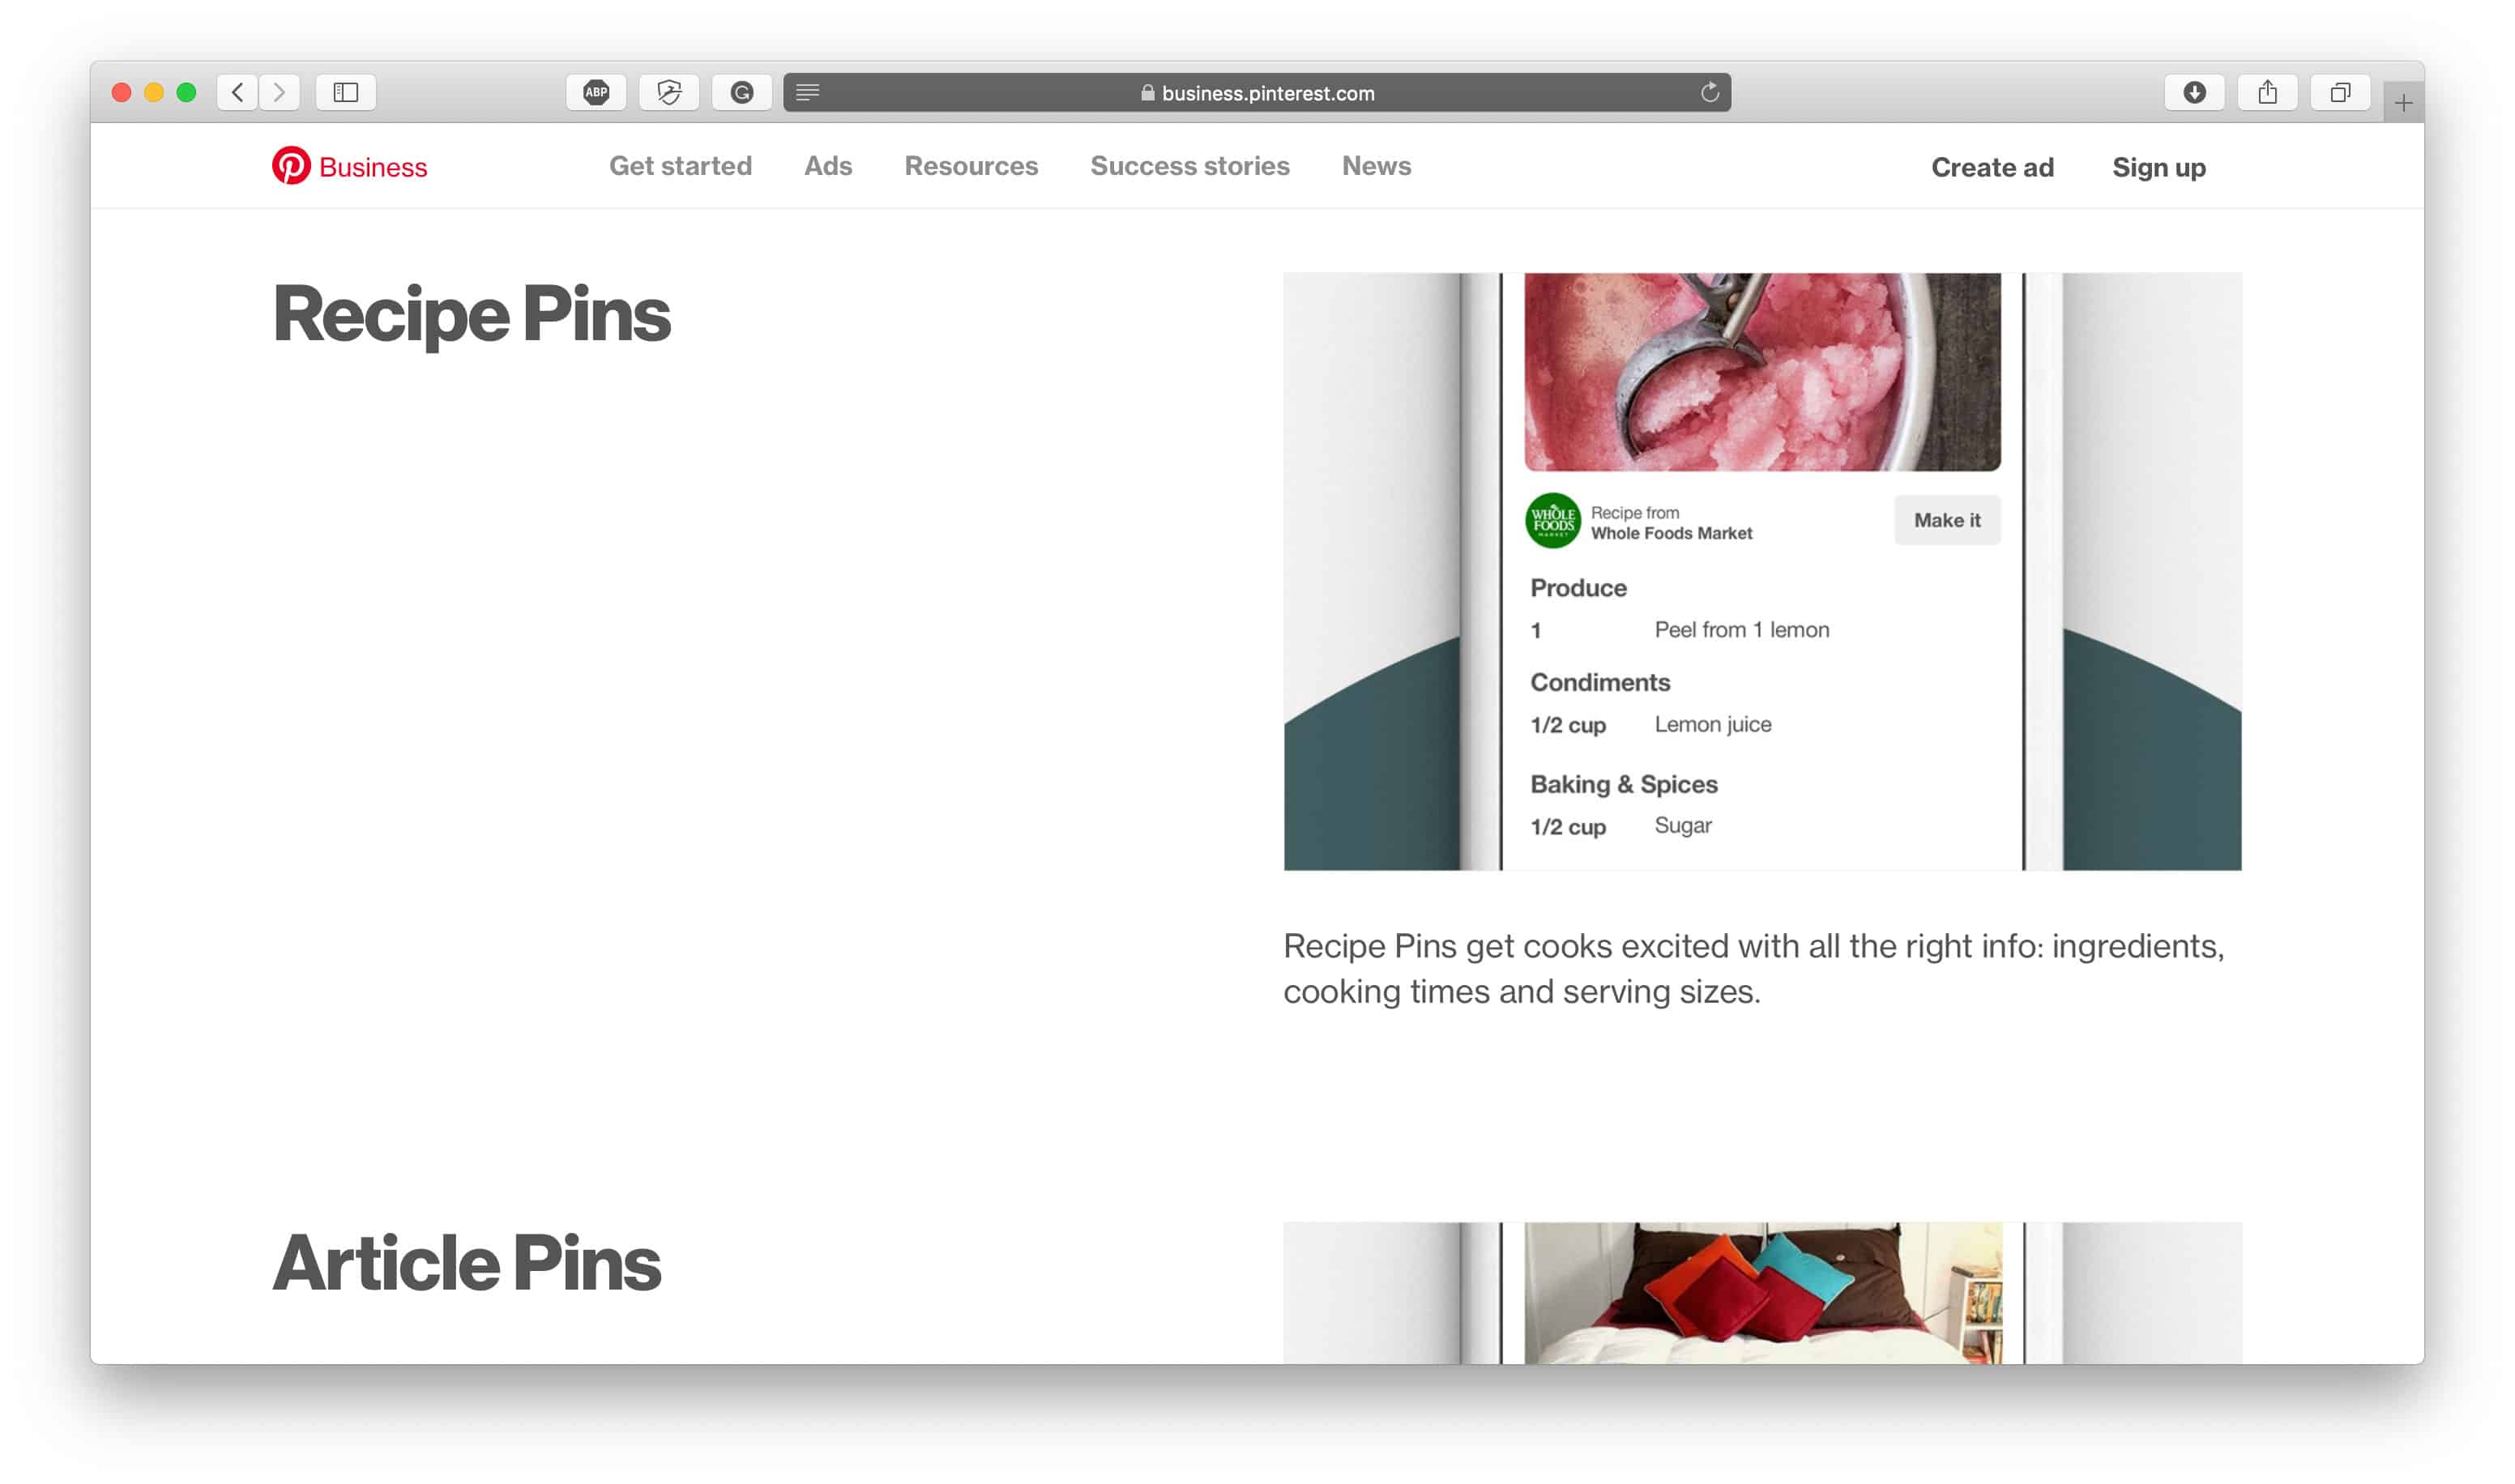
Task: Click the Make it button on Recipe Pin
Action: (x=1946, y=519)
